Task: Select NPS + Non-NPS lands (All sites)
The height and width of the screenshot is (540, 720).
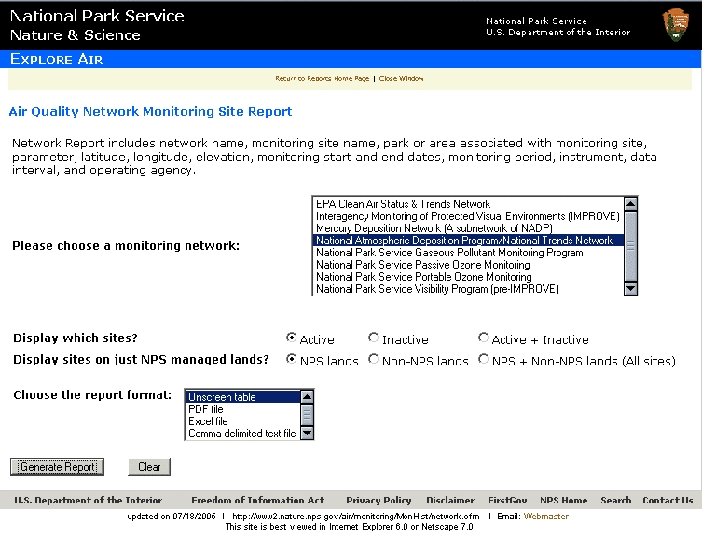Action: [483, 359]
